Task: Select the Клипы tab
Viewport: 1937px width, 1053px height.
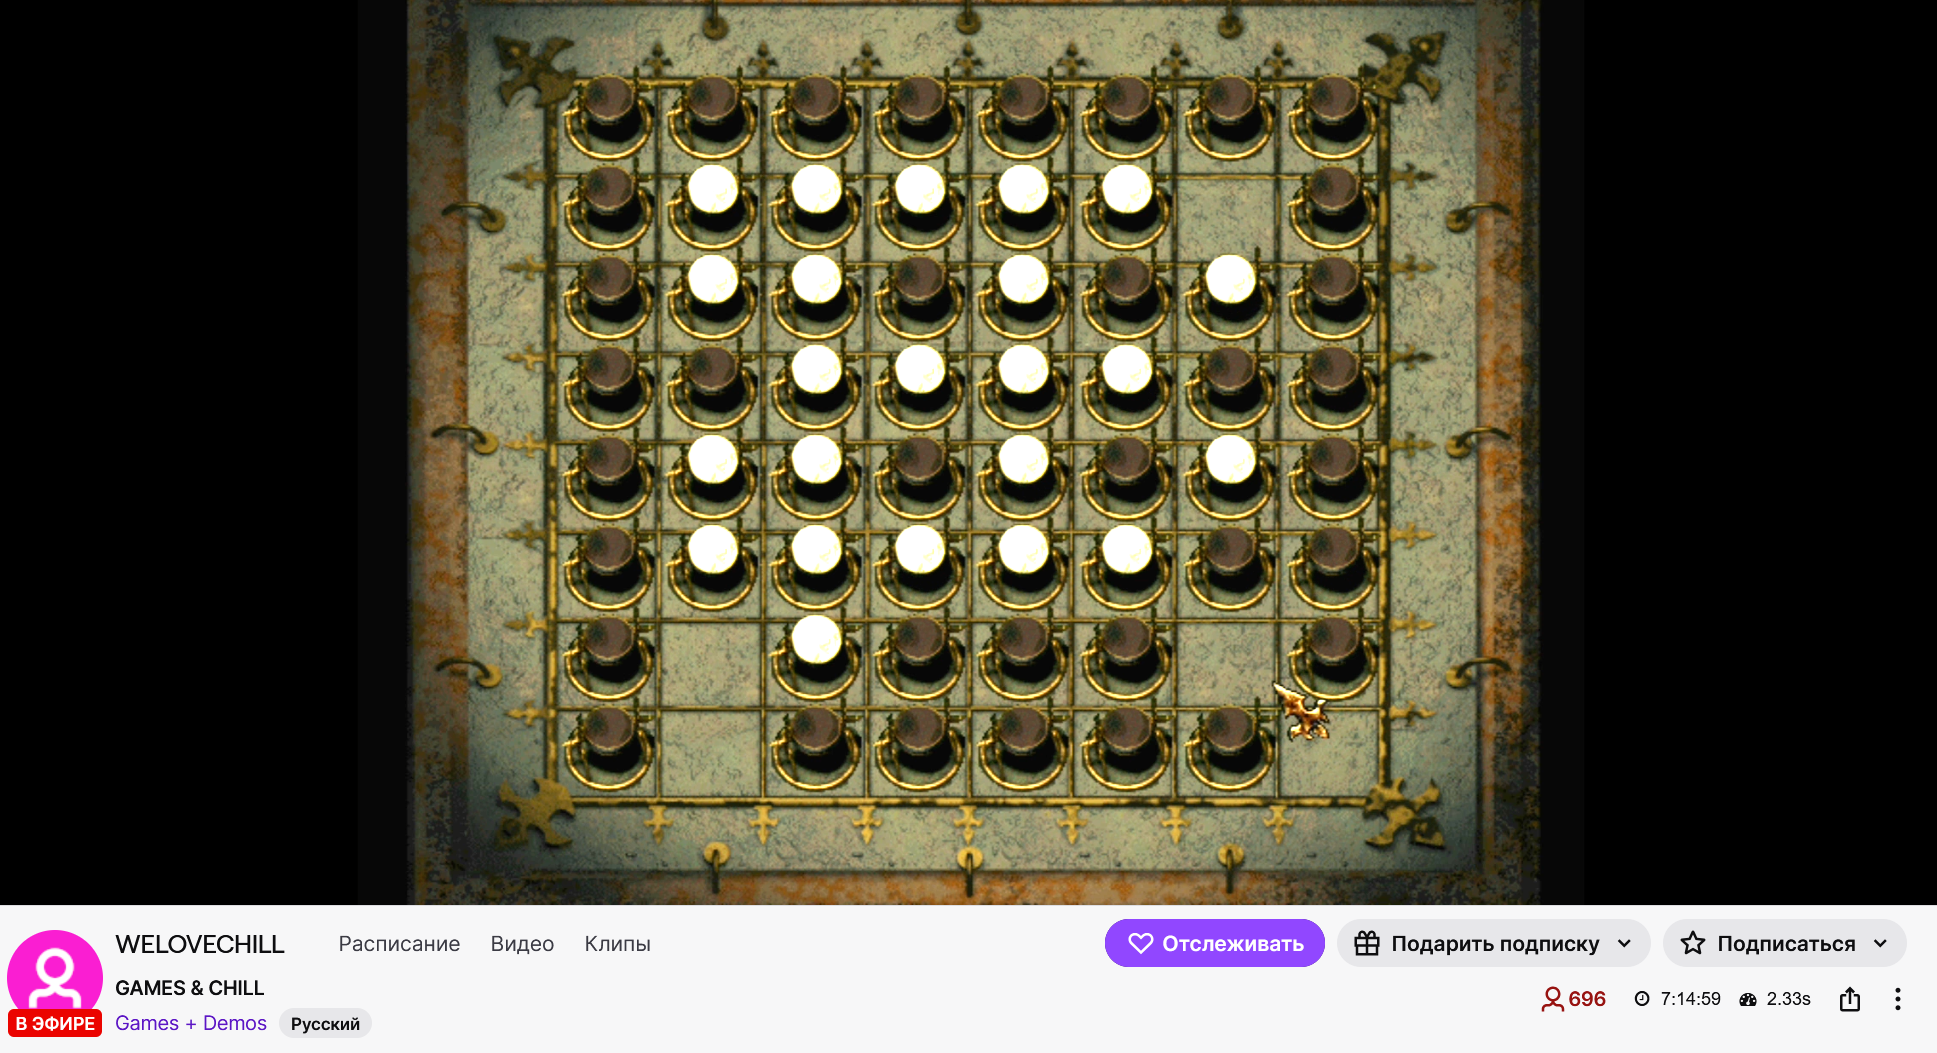Action: [617, 944]
